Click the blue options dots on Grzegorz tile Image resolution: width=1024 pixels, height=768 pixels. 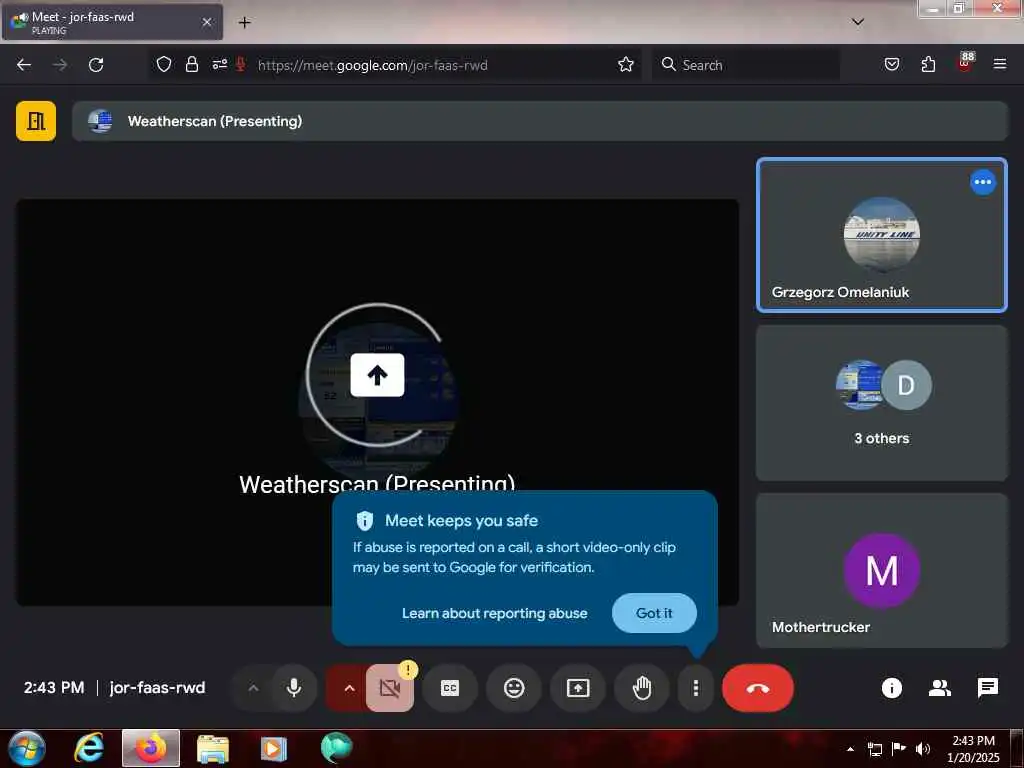982,182
